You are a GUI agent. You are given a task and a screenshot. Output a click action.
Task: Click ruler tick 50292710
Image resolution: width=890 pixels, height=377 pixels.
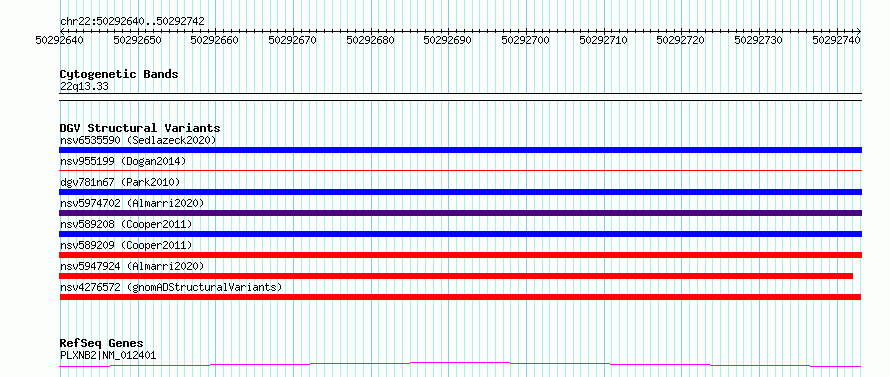604,40
